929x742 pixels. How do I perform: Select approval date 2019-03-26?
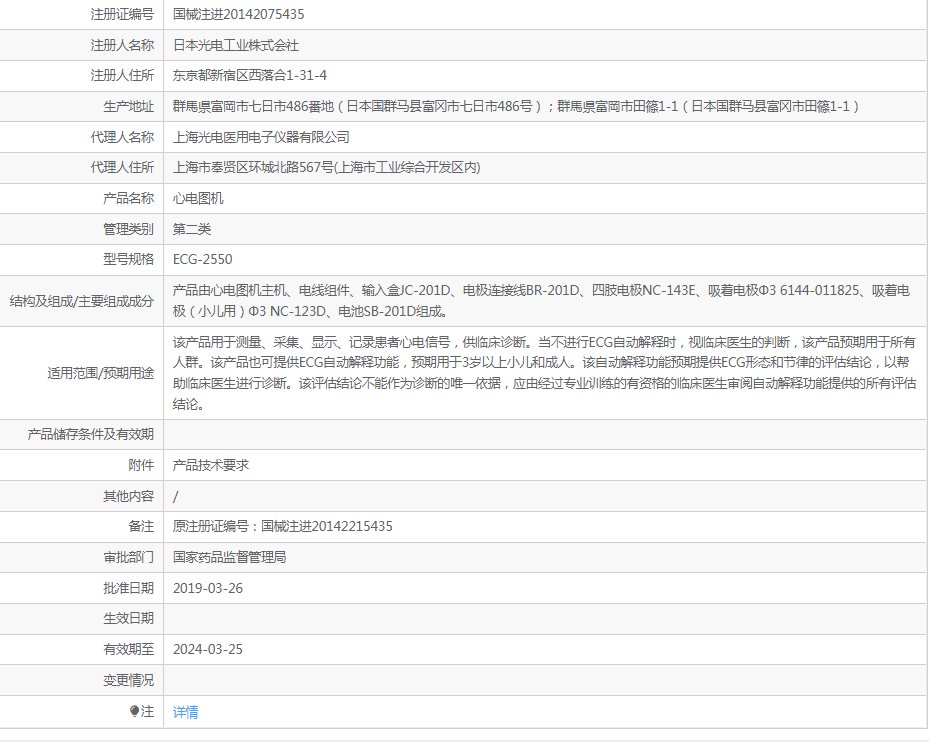coord(208,588)
